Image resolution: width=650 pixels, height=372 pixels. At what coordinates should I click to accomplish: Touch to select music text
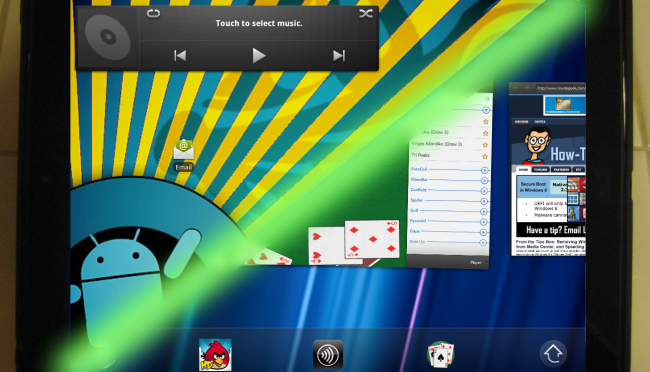(x=259, y=23)
